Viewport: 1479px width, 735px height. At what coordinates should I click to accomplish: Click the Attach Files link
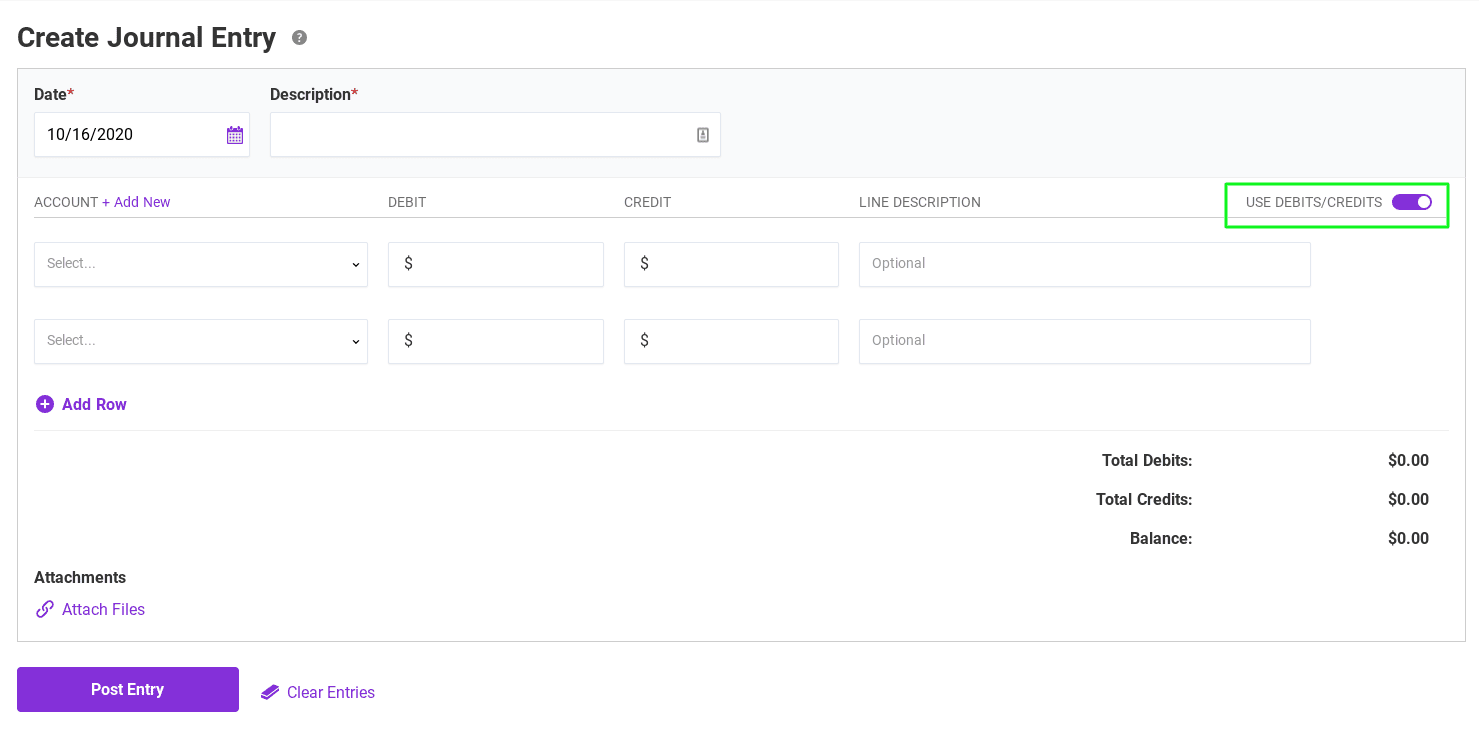point(103,609)
